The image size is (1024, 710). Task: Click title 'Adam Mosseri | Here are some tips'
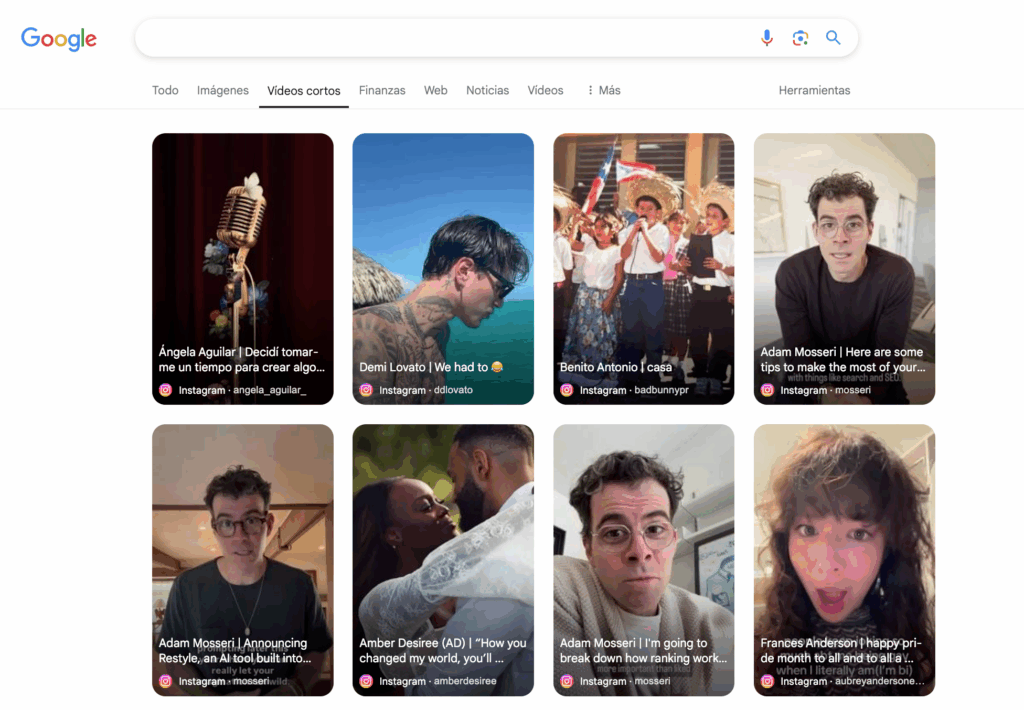tap(843, 359)
